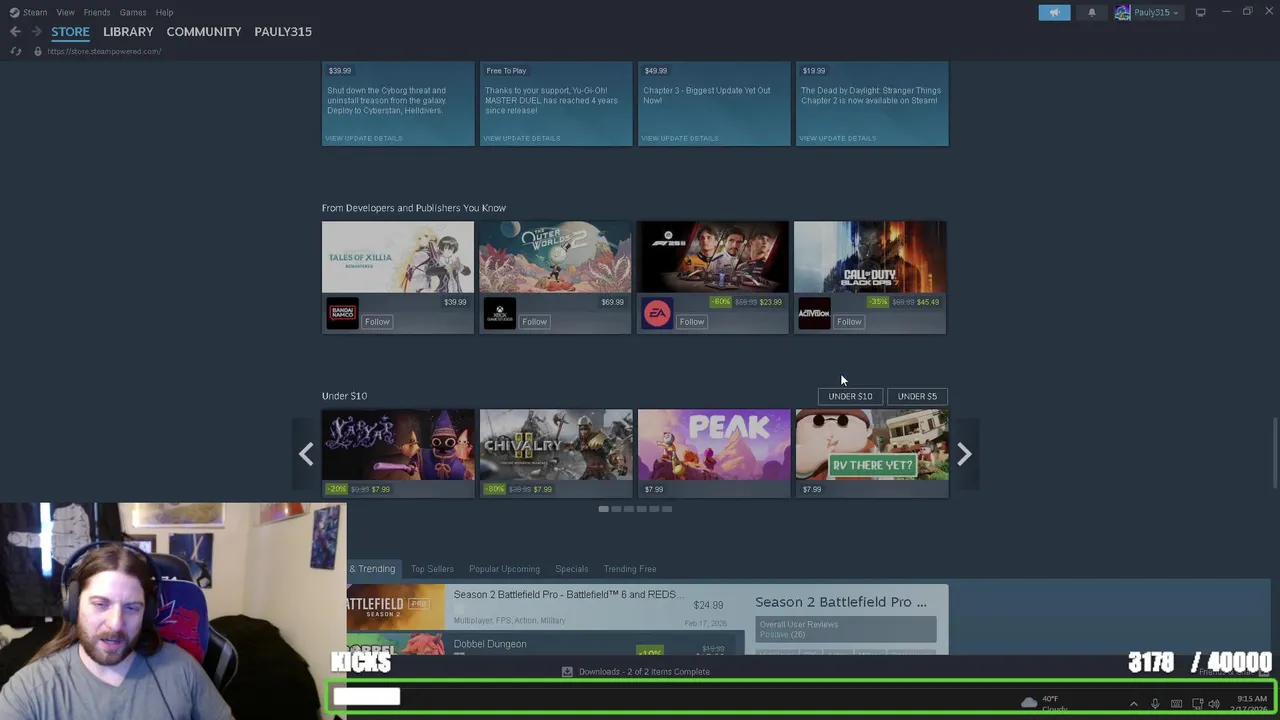Image resolution: width=1280 pixels, height=720 pixels.
Task: Open Tales of Xillia Remastered capsule
Action: click(x=398, y=257)
